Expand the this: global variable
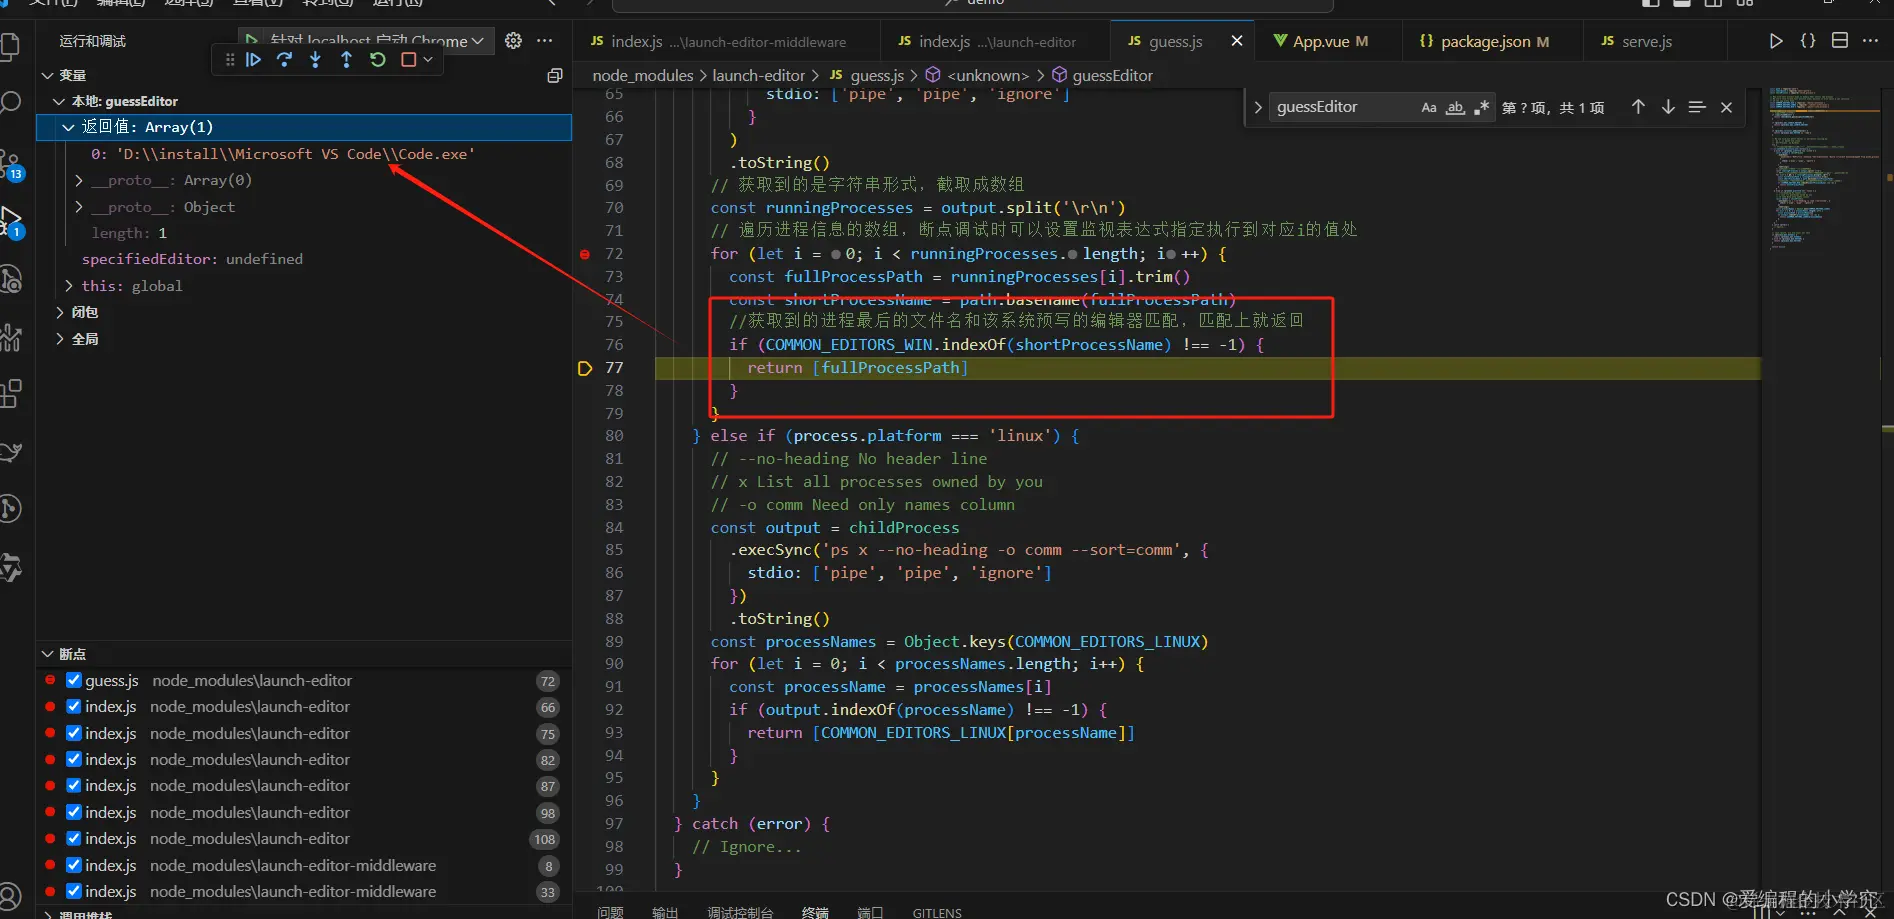The image size is (1894, 919). [69, 286]
